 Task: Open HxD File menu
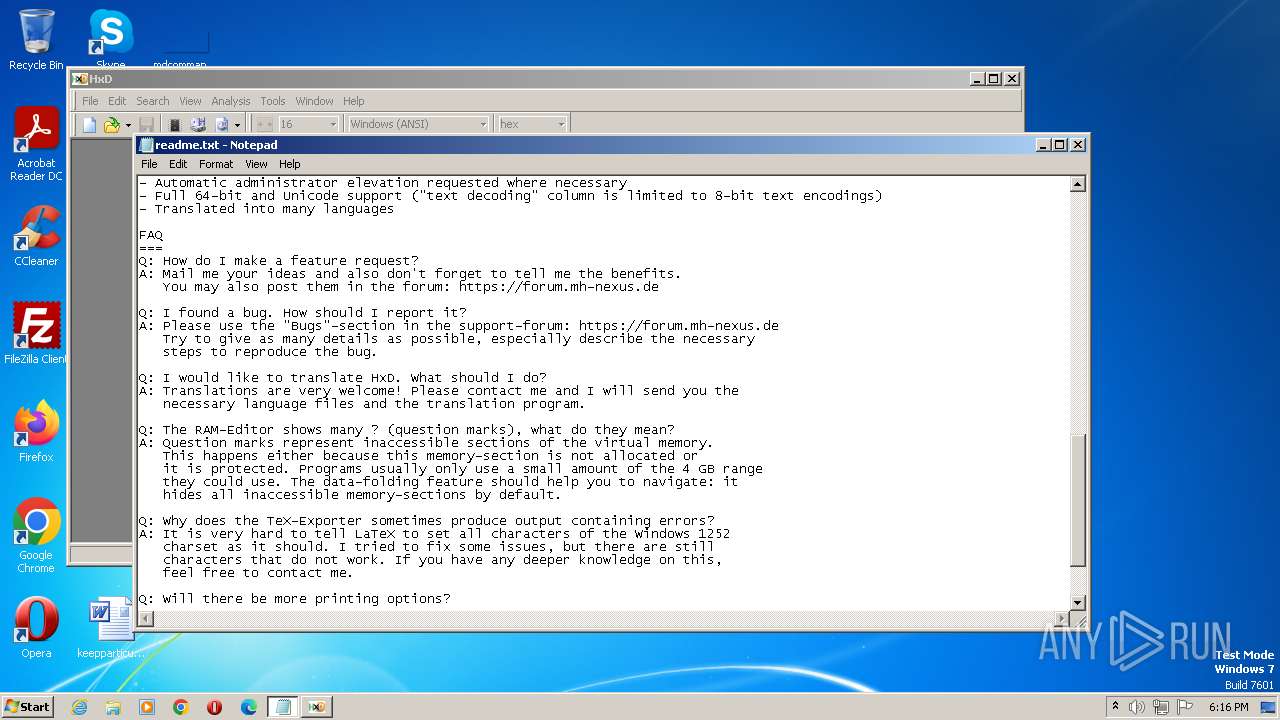[90, 101]
